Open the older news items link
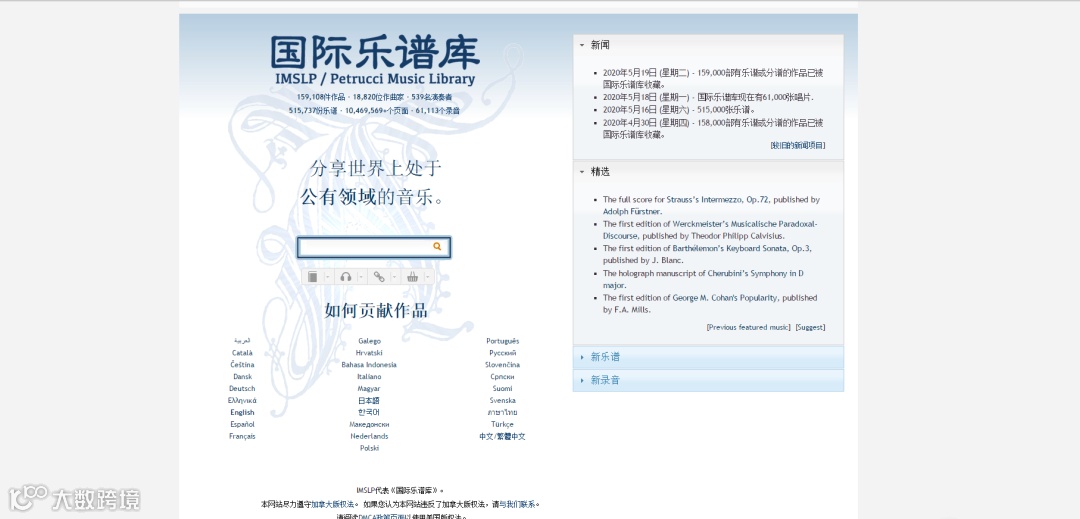This screenshot has width=1080, height=519. click(798, 146)
